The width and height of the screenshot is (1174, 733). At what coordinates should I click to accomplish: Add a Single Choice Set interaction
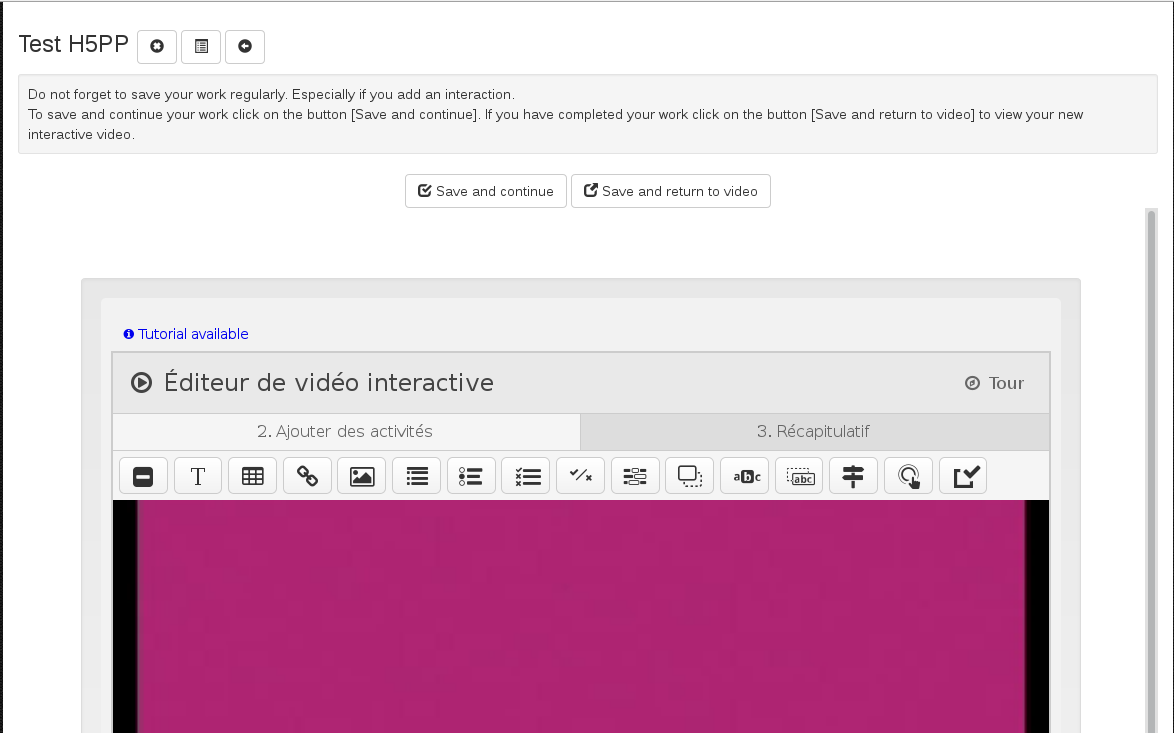click(x=471, y=476)
